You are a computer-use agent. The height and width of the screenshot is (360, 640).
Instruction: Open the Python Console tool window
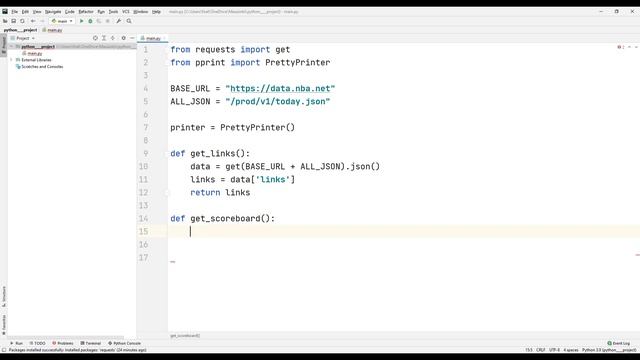(x=124, y=343)
